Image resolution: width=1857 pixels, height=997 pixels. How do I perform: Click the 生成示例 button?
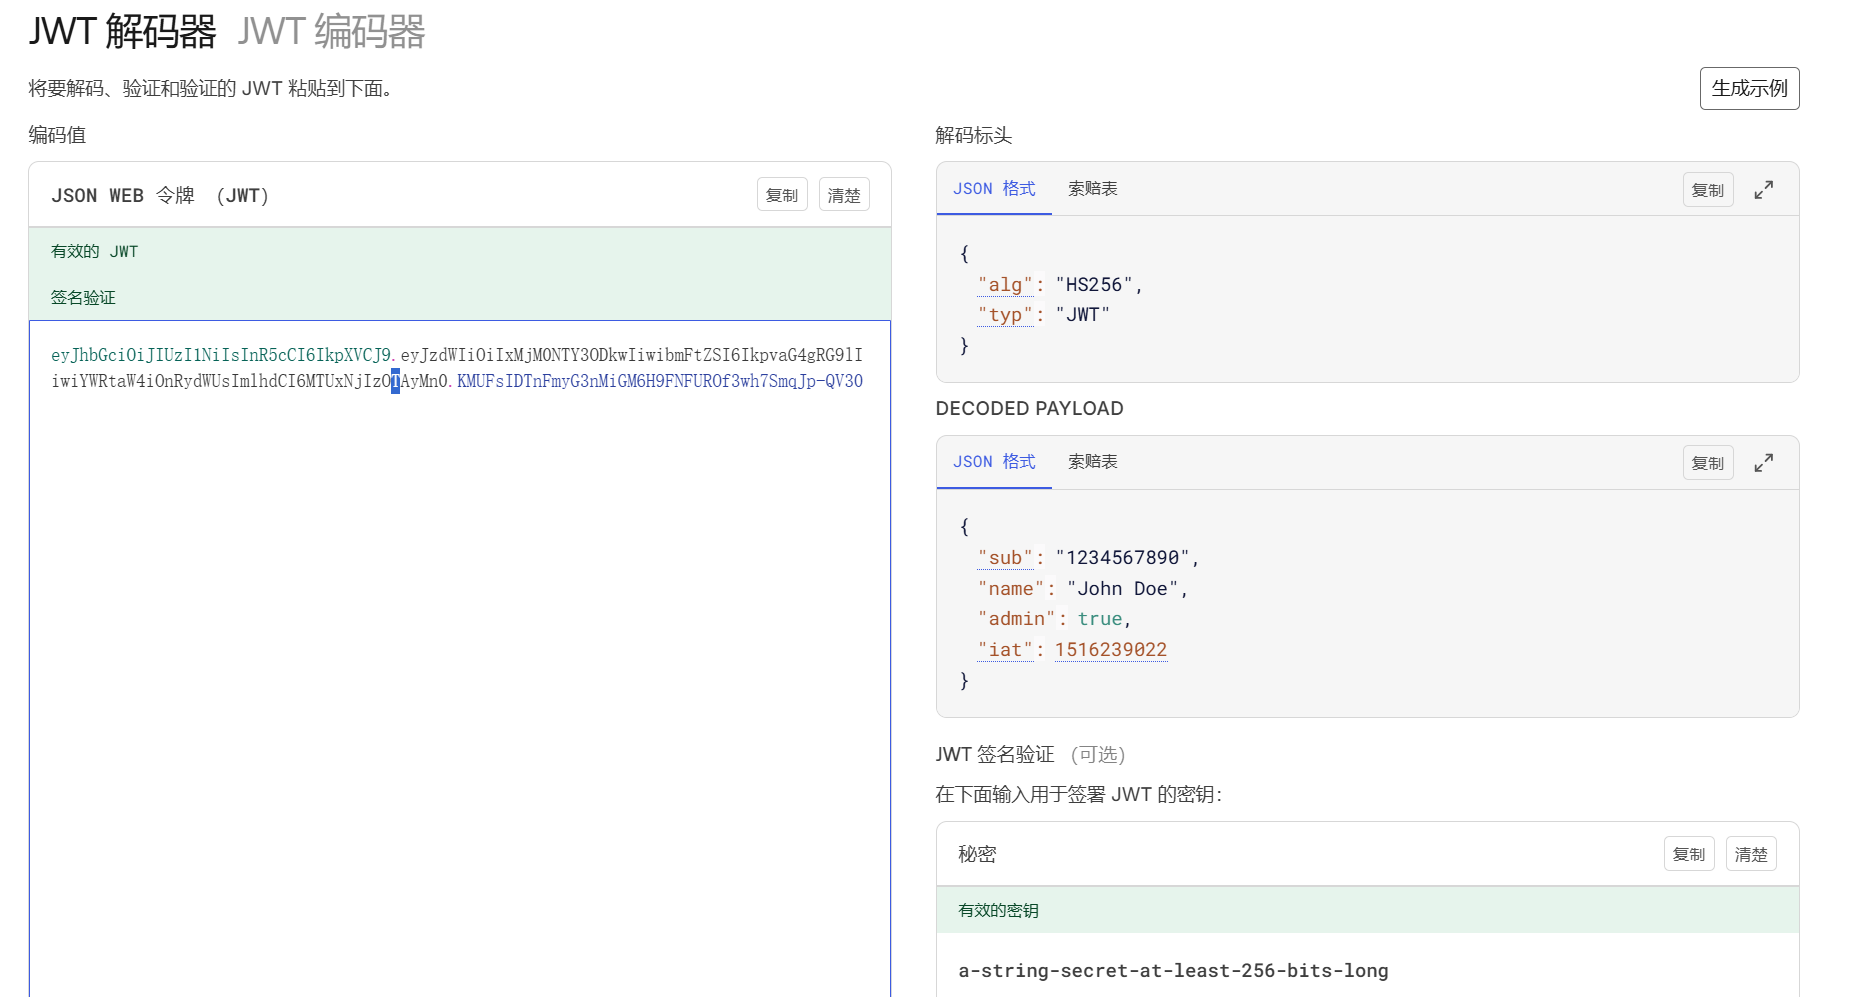click(x=1748, y=88)
